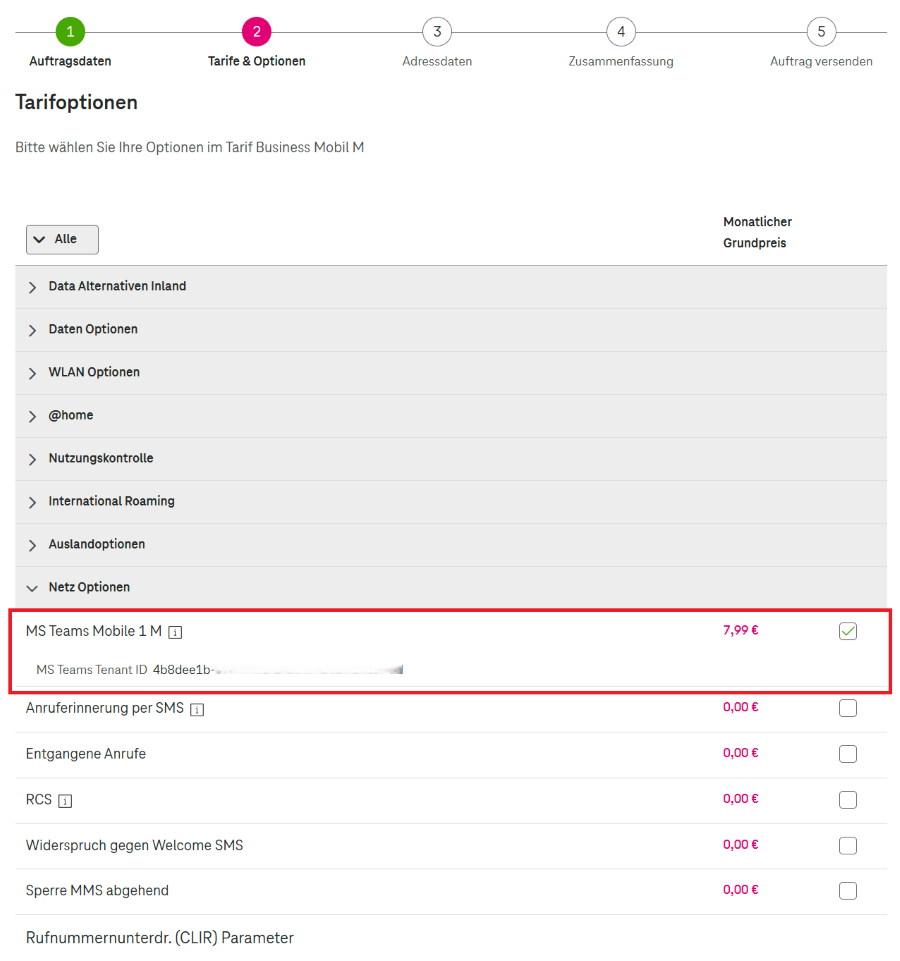Click the MS Teams Tenant ID field
Screen dimensions: 900x961
coord(278,670)
